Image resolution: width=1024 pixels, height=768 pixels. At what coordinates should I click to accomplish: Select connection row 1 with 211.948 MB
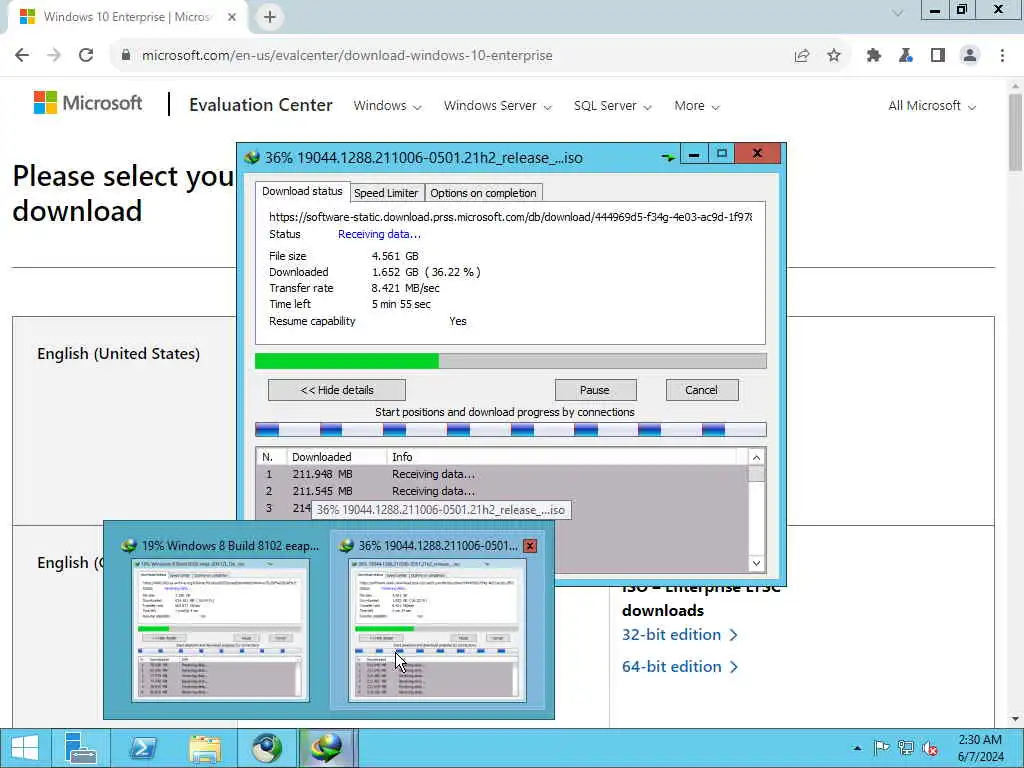coord(502,474)
